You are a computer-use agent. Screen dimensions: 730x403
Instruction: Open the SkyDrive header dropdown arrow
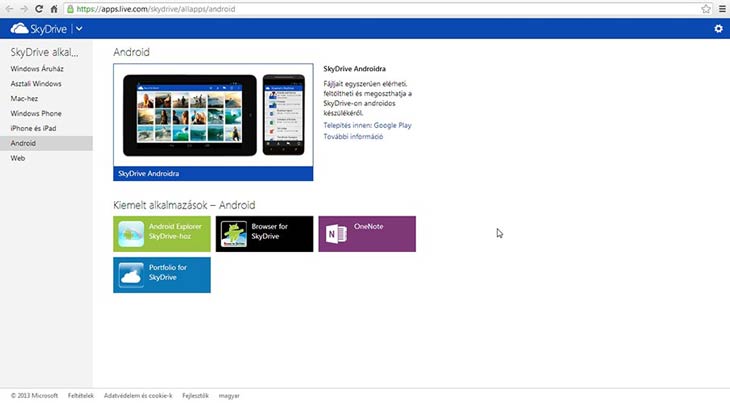[x=79, y=29]
